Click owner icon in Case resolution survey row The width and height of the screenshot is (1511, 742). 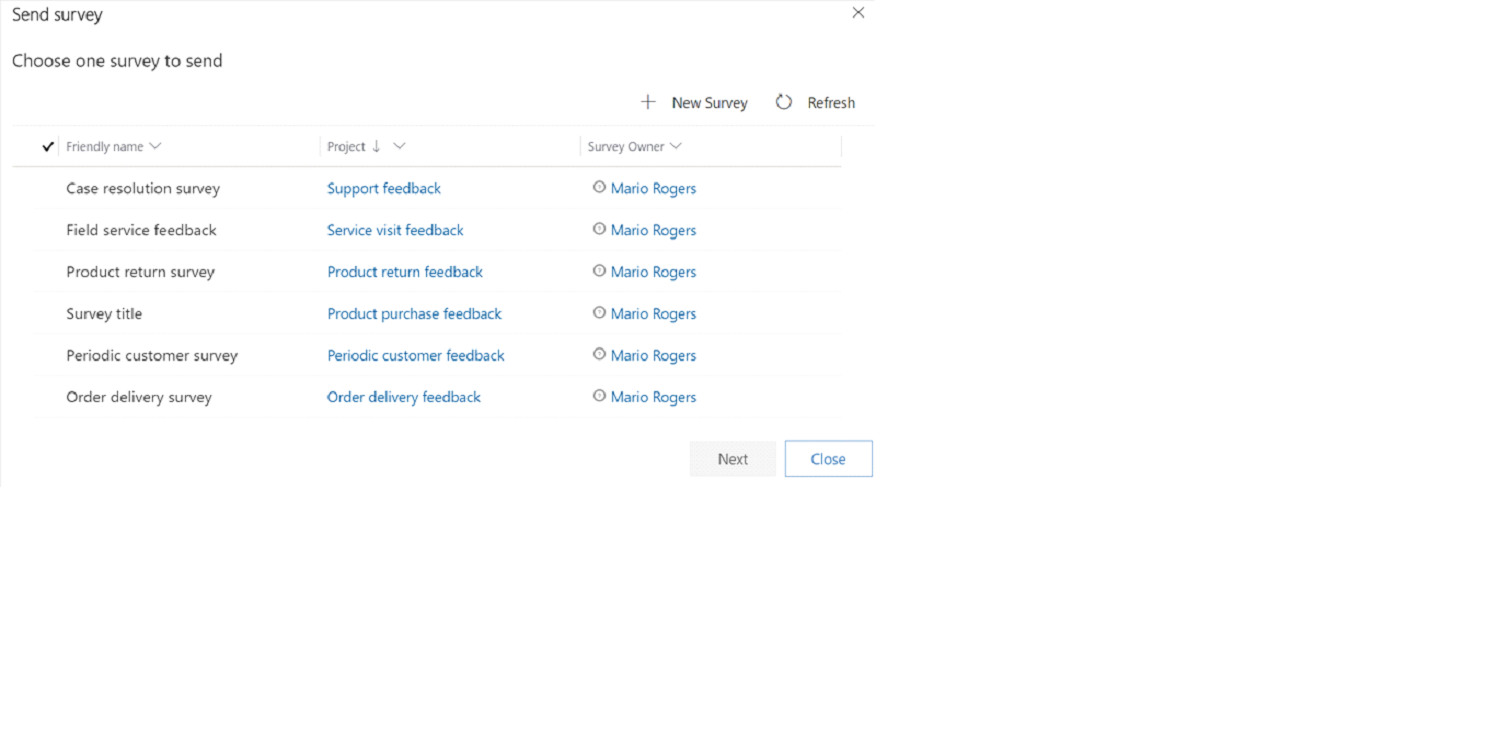pos(599,187)
